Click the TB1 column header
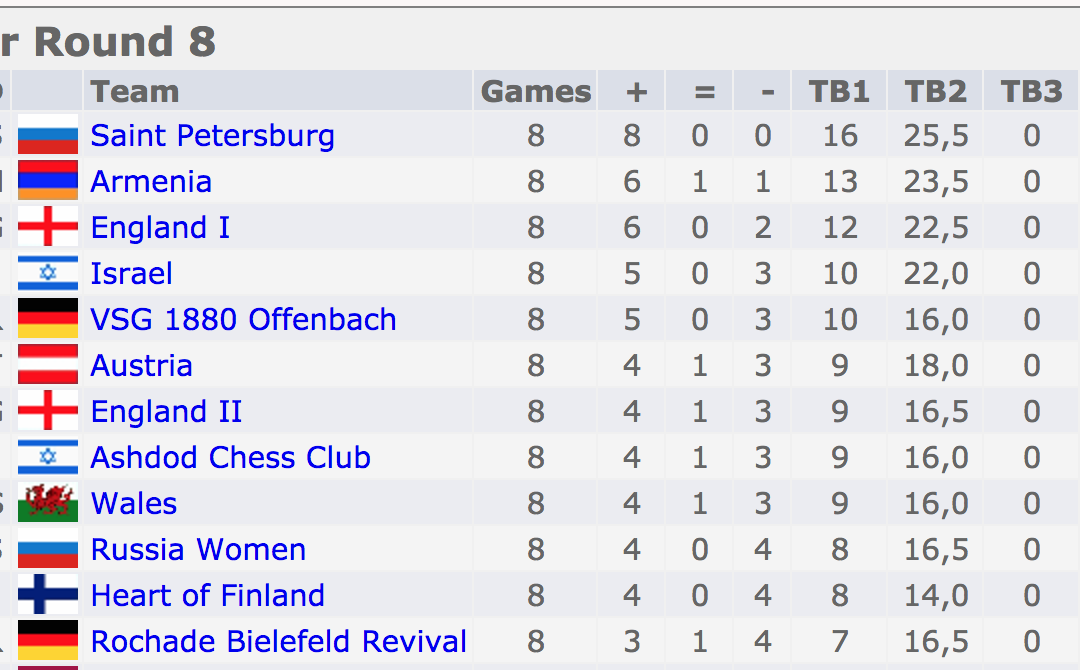 tap(839, 91)
